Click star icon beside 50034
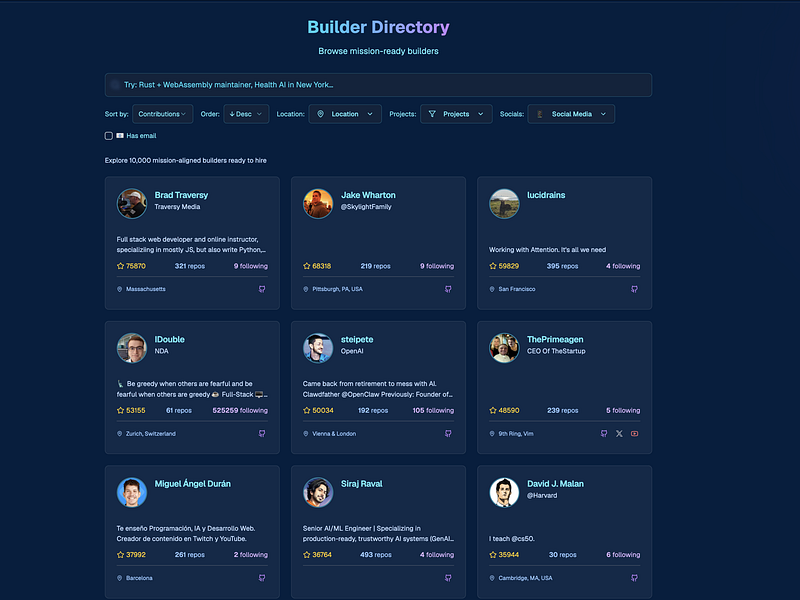 point(307,410)
